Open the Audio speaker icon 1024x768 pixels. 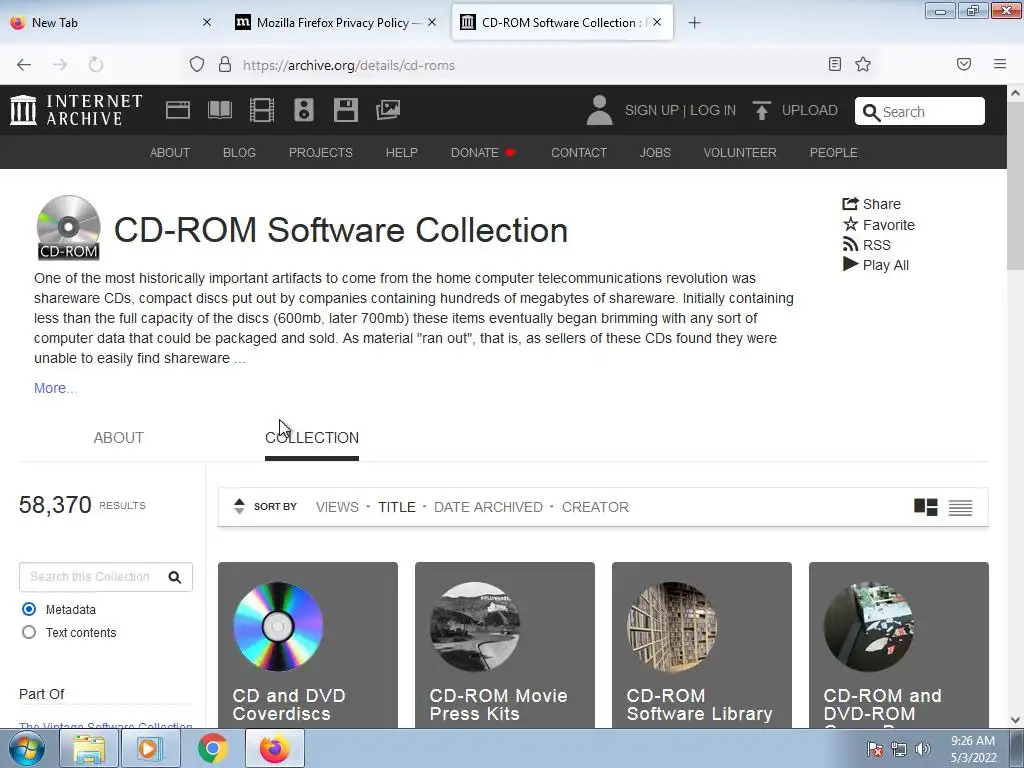(304, 110)
